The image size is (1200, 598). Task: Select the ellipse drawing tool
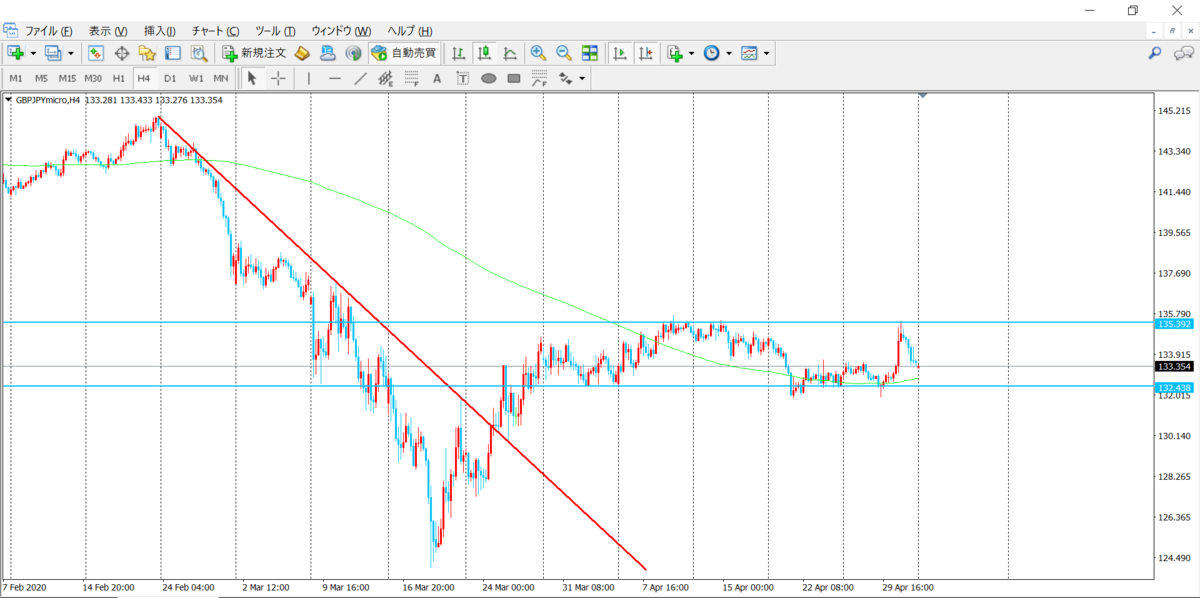(488, 78)
